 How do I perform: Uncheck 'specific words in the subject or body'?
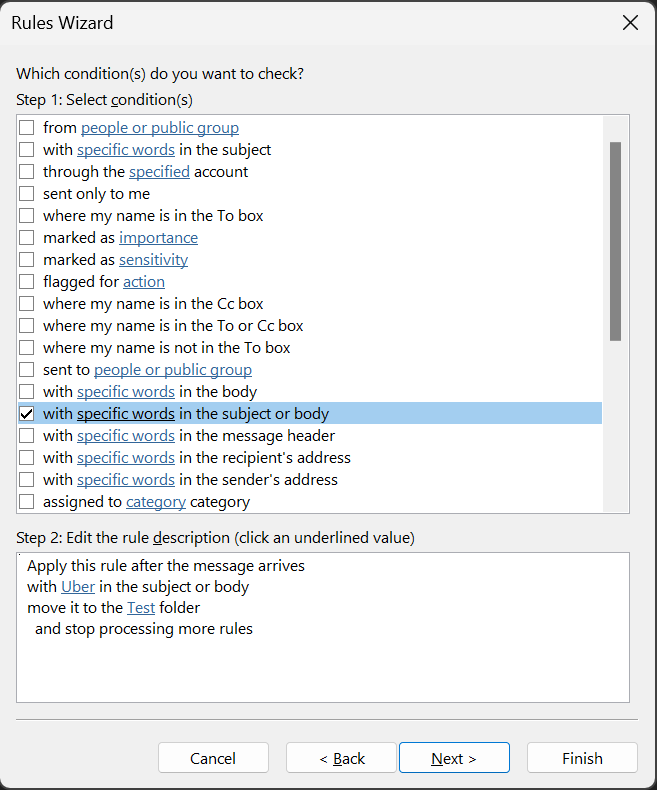pos(27,414)
